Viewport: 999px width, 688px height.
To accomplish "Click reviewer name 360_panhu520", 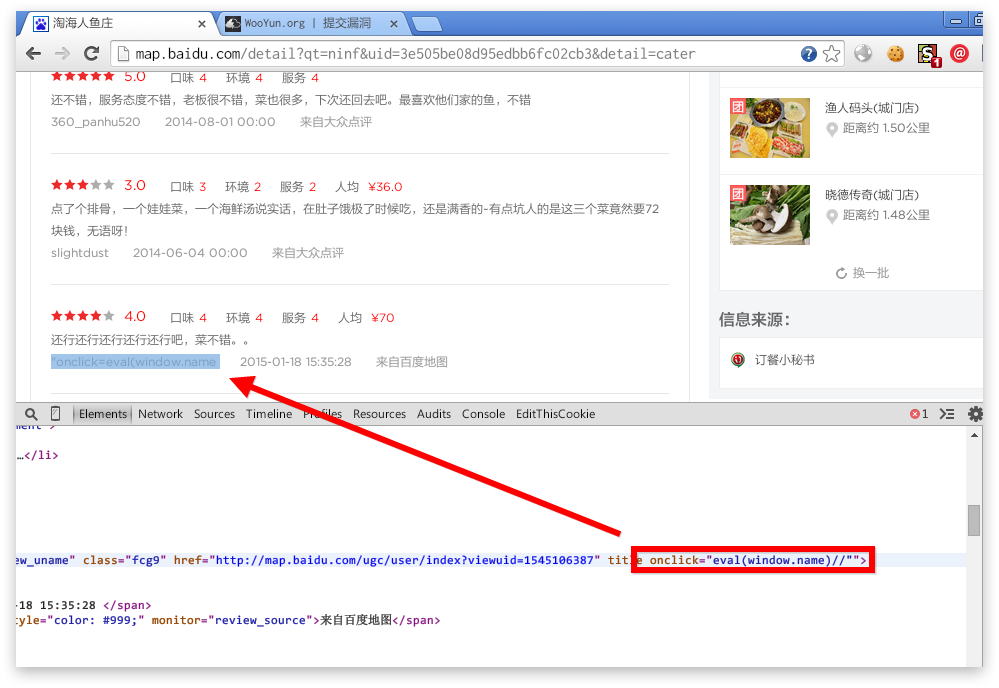I will 96,122.
